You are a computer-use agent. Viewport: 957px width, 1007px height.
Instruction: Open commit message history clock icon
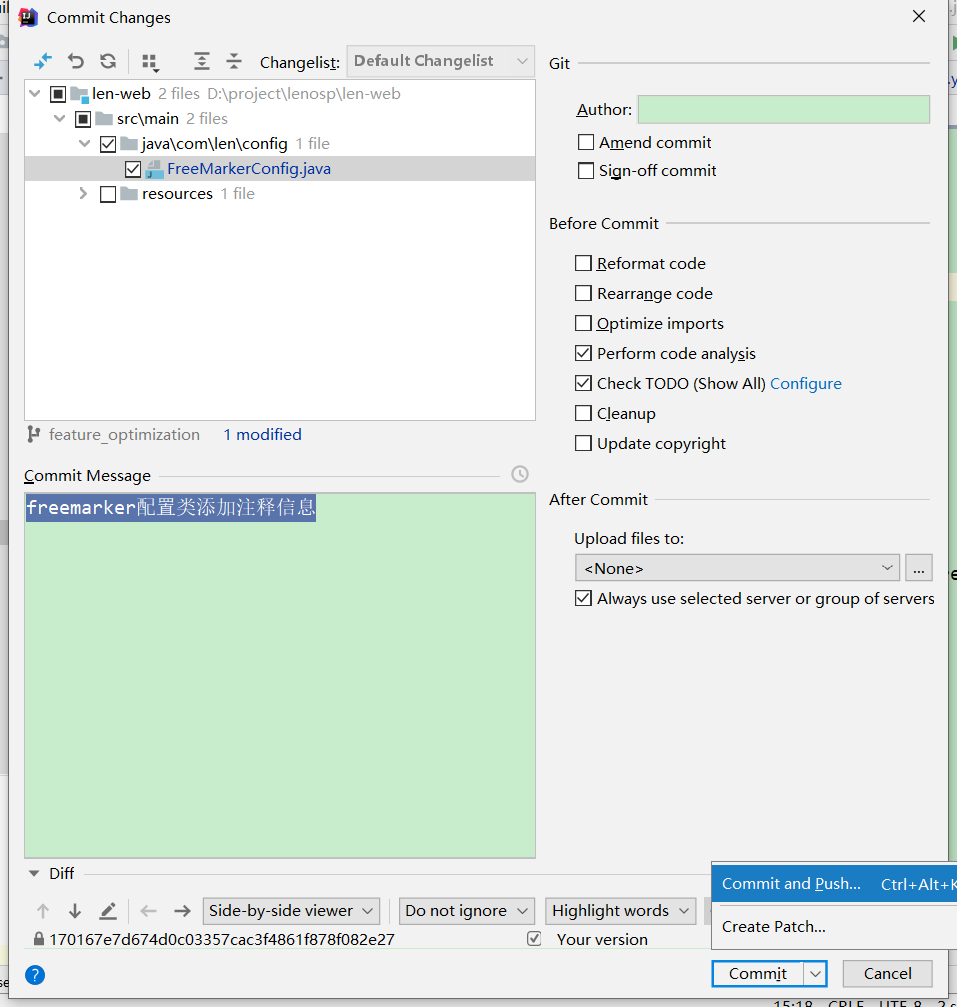(x=520, y=474)
